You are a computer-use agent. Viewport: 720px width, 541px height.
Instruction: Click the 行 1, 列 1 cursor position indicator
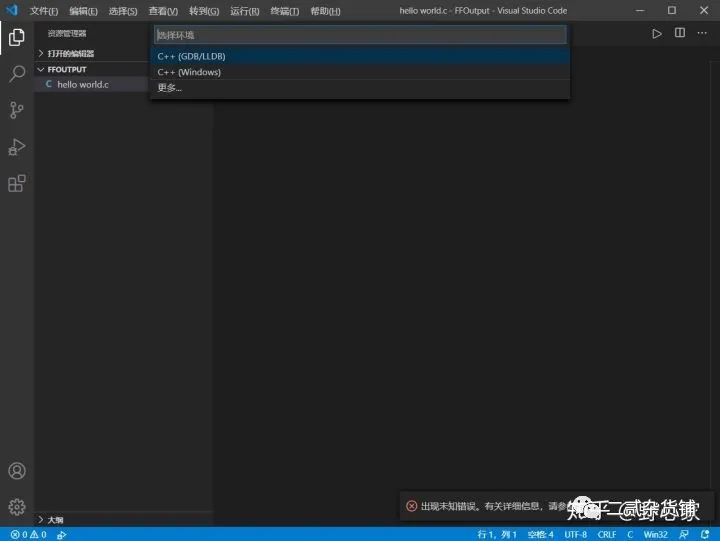pos(497,535)
